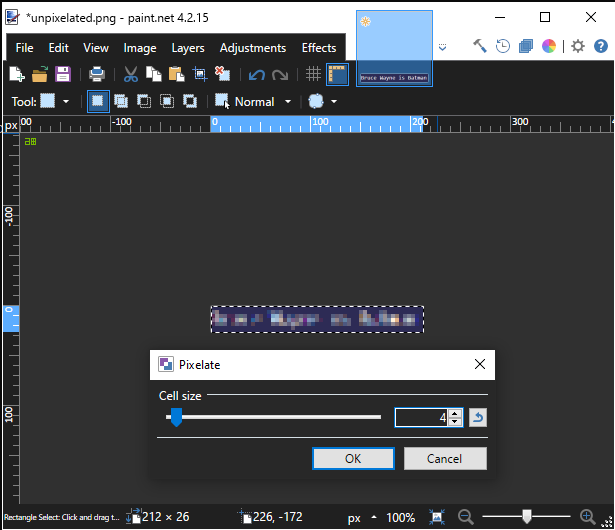This screenshot has height=530, width=615.
Task: Open the Edit menu
Action: coord(58,48)
